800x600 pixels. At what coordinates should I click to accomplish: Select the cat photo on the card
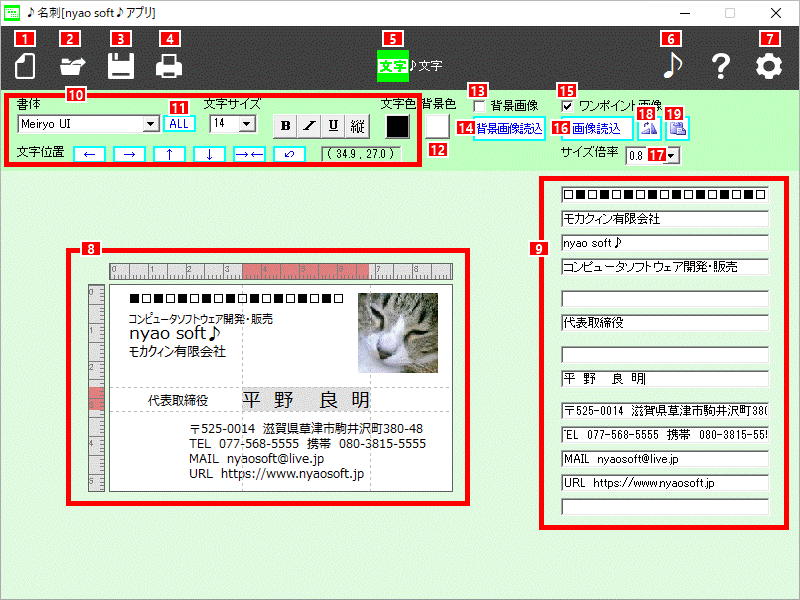[x=398, y=333]
